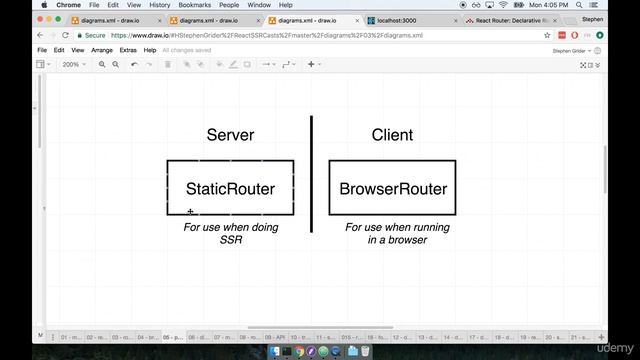This screenshot has width=640, height=360.
Task: Open Finder from the Dock
Action: pyautogui.click(x=275, y=351)
